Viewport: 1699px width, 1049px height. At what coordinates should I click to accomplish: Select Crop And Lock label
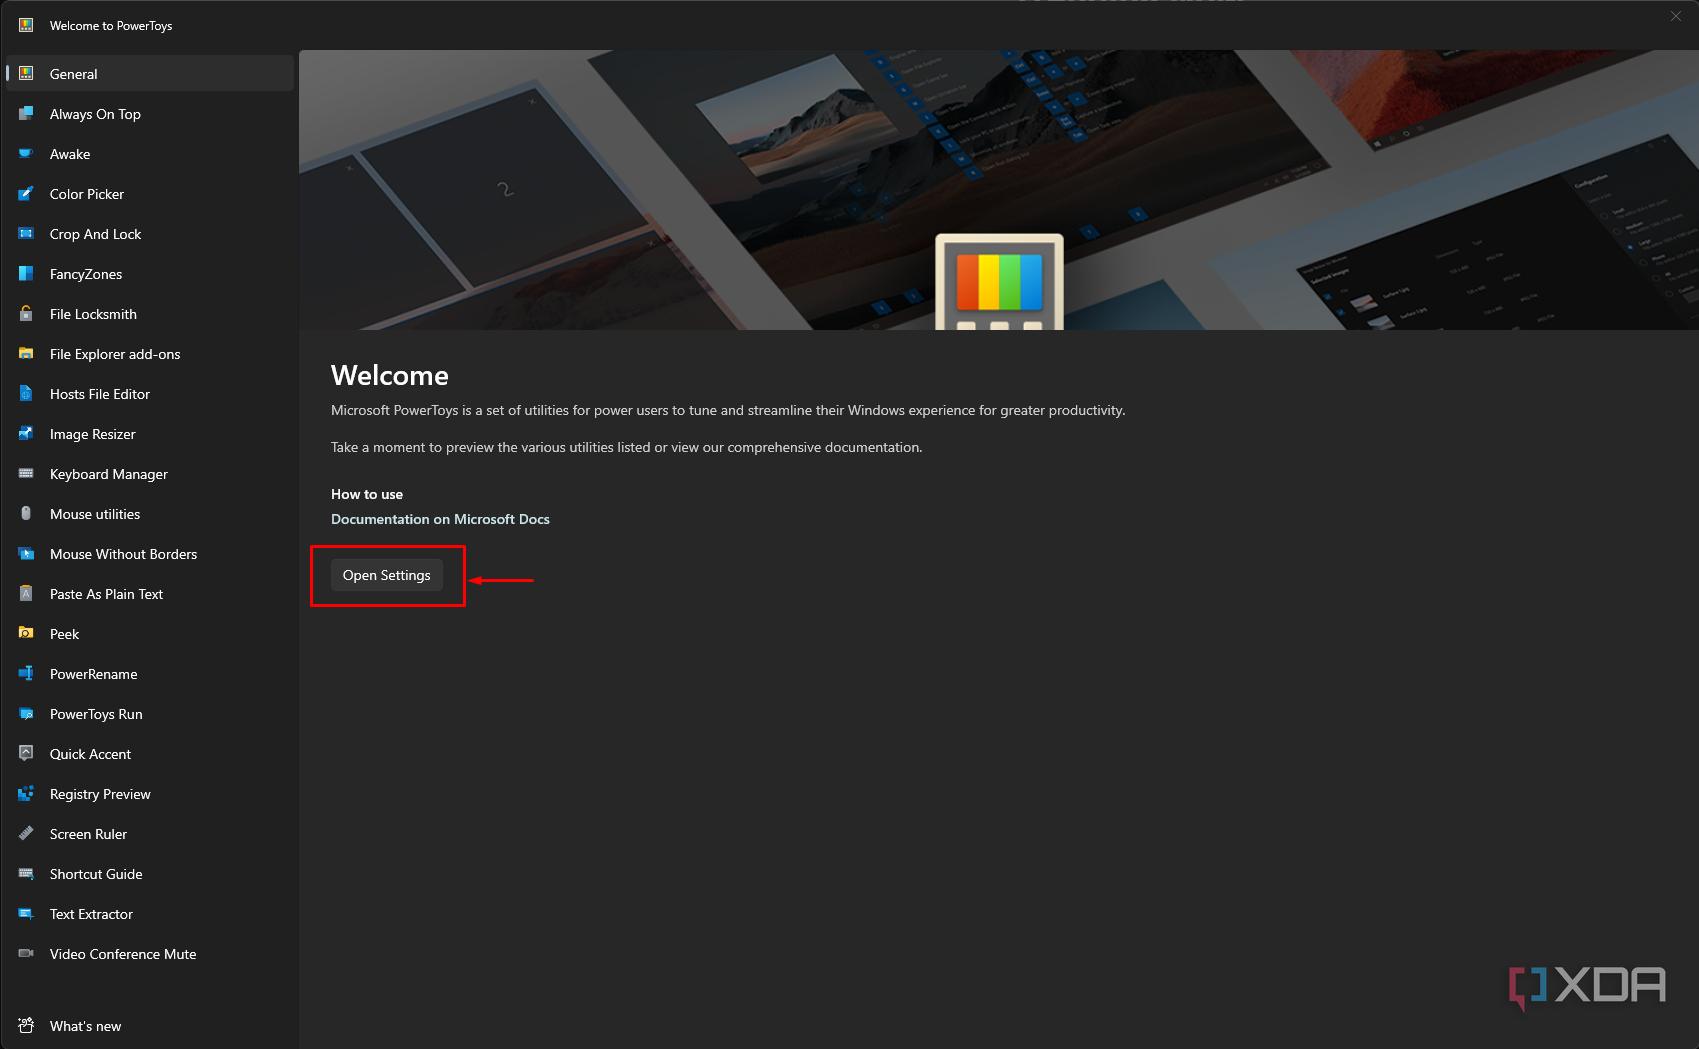95,234
